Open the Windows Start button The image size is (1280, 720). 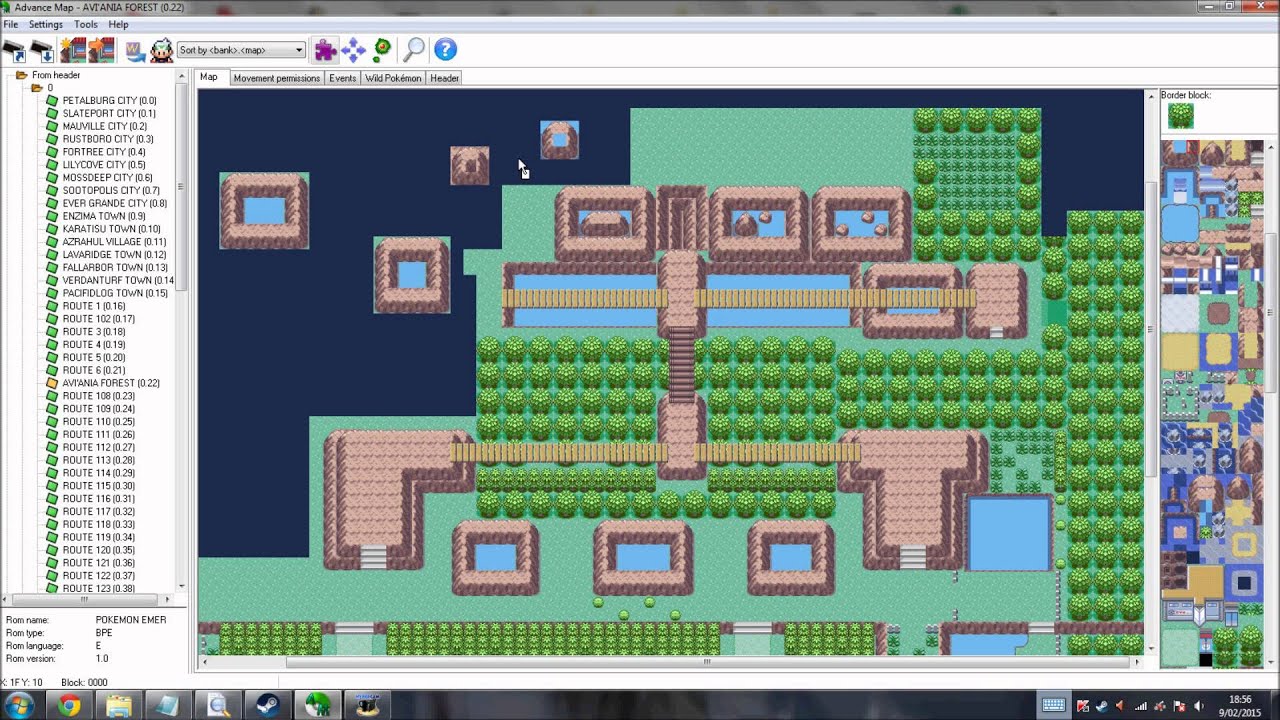[x=19, y=705]
